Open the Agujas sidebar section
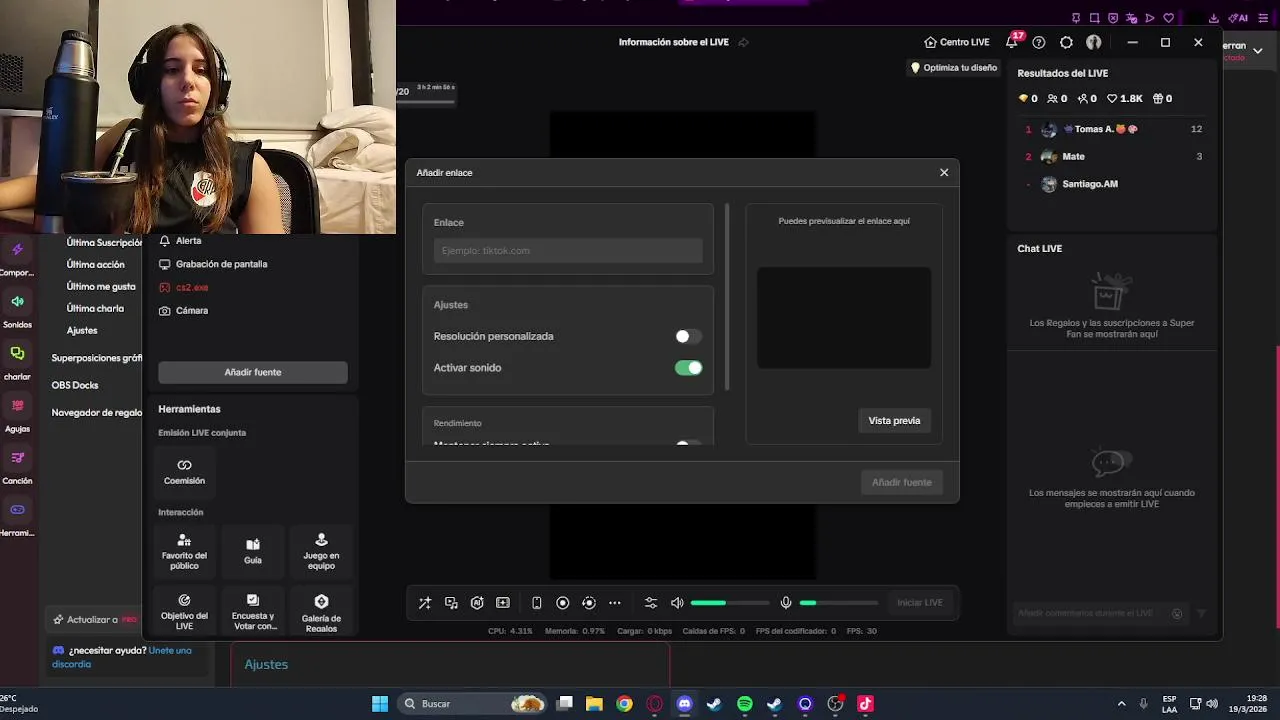This screenshot has width=1280, height=720. [x=17, y=414]
